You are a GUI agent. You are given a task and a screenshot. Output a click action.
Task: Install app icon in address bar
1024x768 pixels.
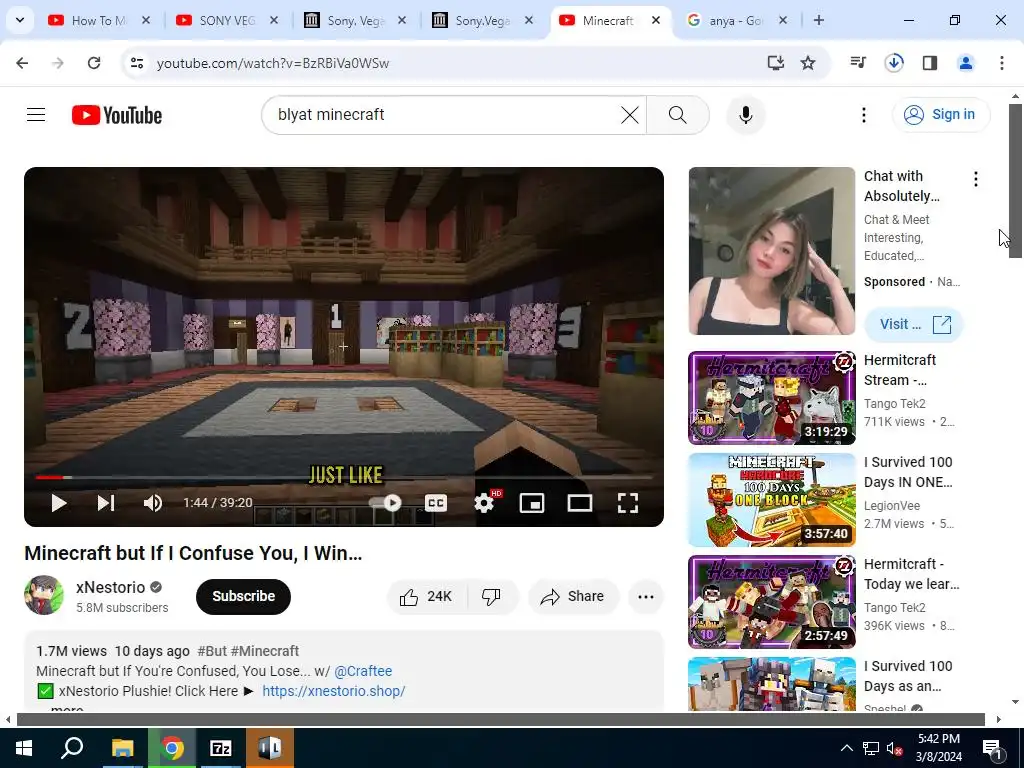pyautogui.click(x=775, y=63)
